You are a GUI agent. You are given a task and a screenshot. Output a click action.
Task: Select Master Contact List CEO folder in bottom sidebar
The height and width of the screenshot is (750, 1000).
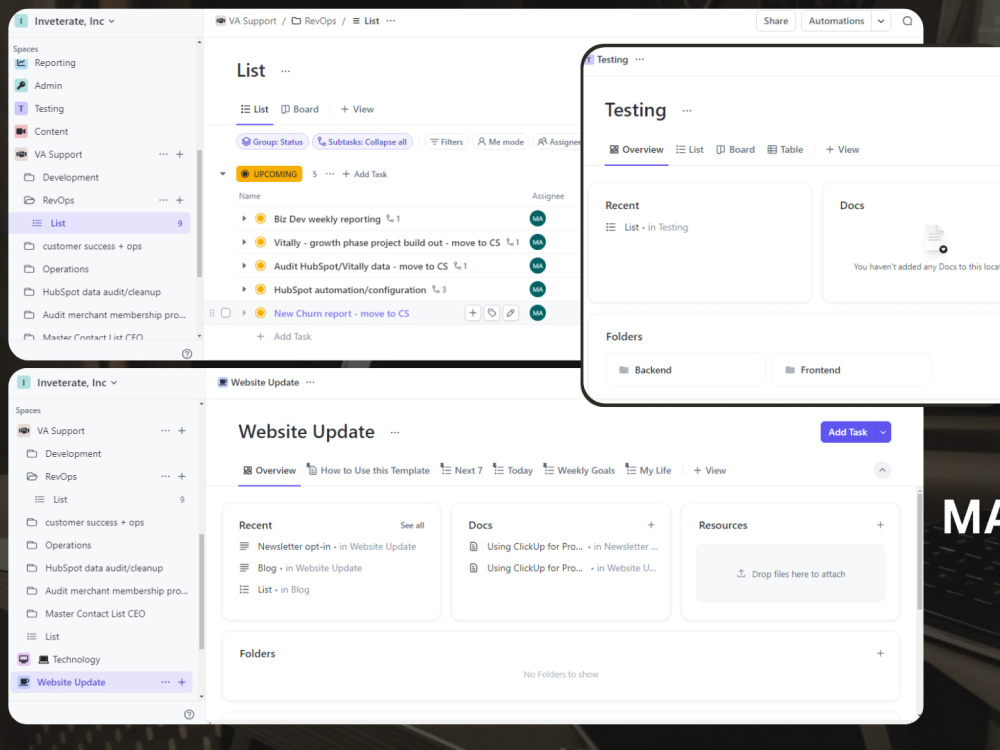pos(95,614)
